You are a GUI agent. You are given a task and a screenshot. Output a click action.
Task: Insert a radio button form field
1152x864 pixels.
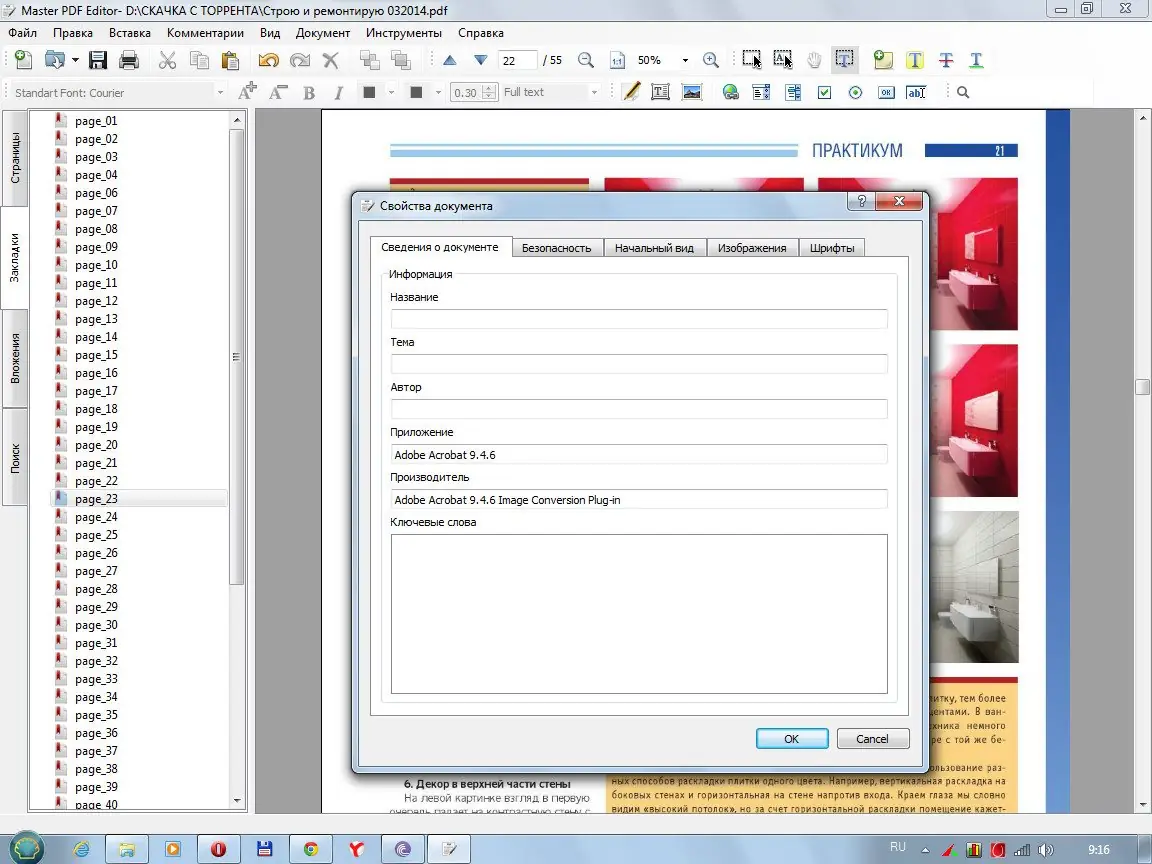(855, 93)
